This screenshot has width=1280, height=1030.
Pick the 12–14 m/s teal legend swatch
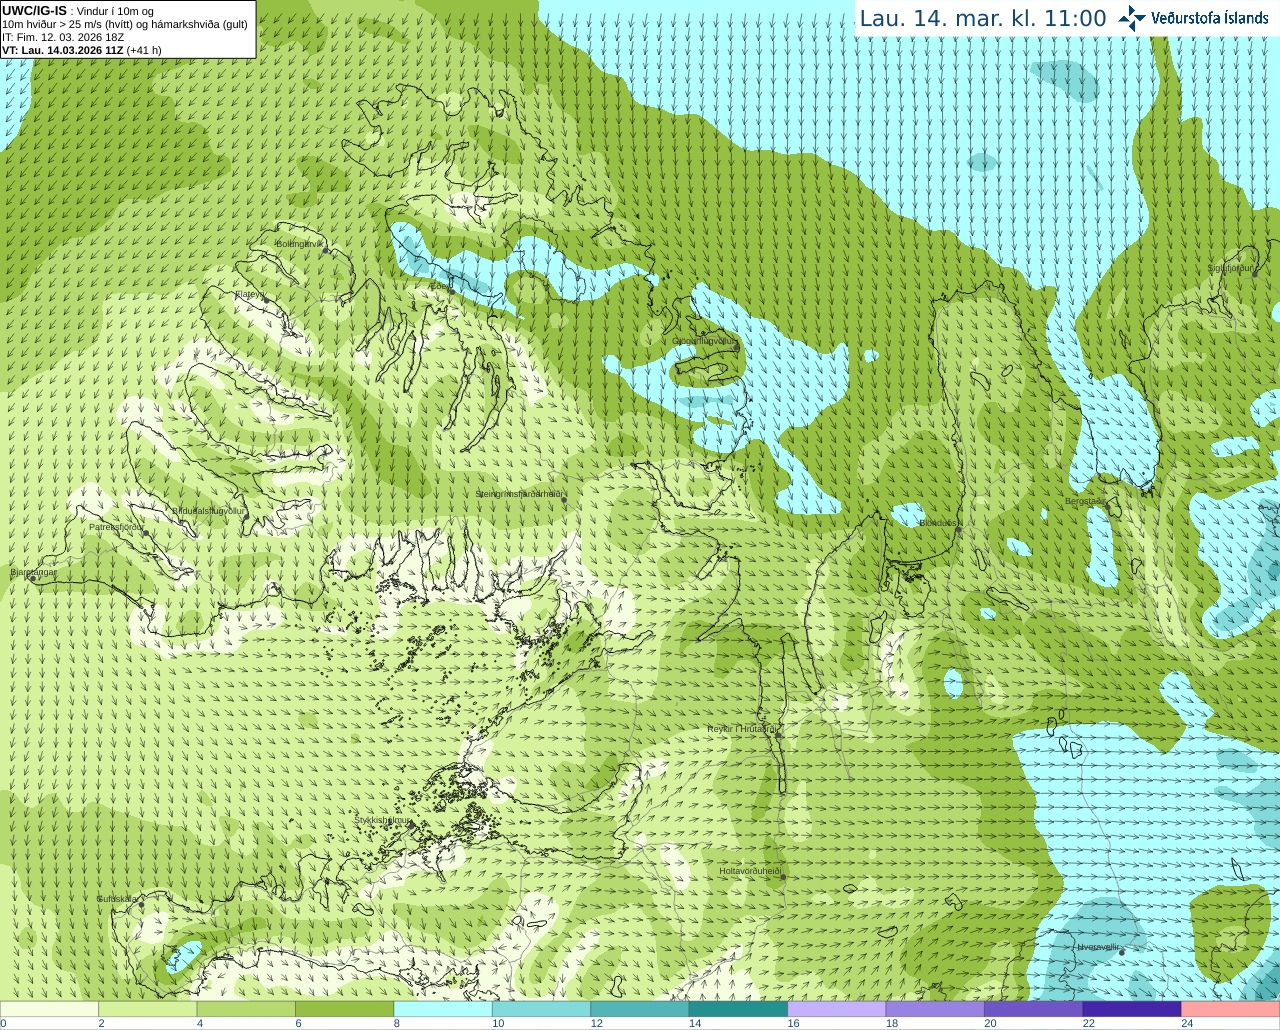tap(640, 1009)
